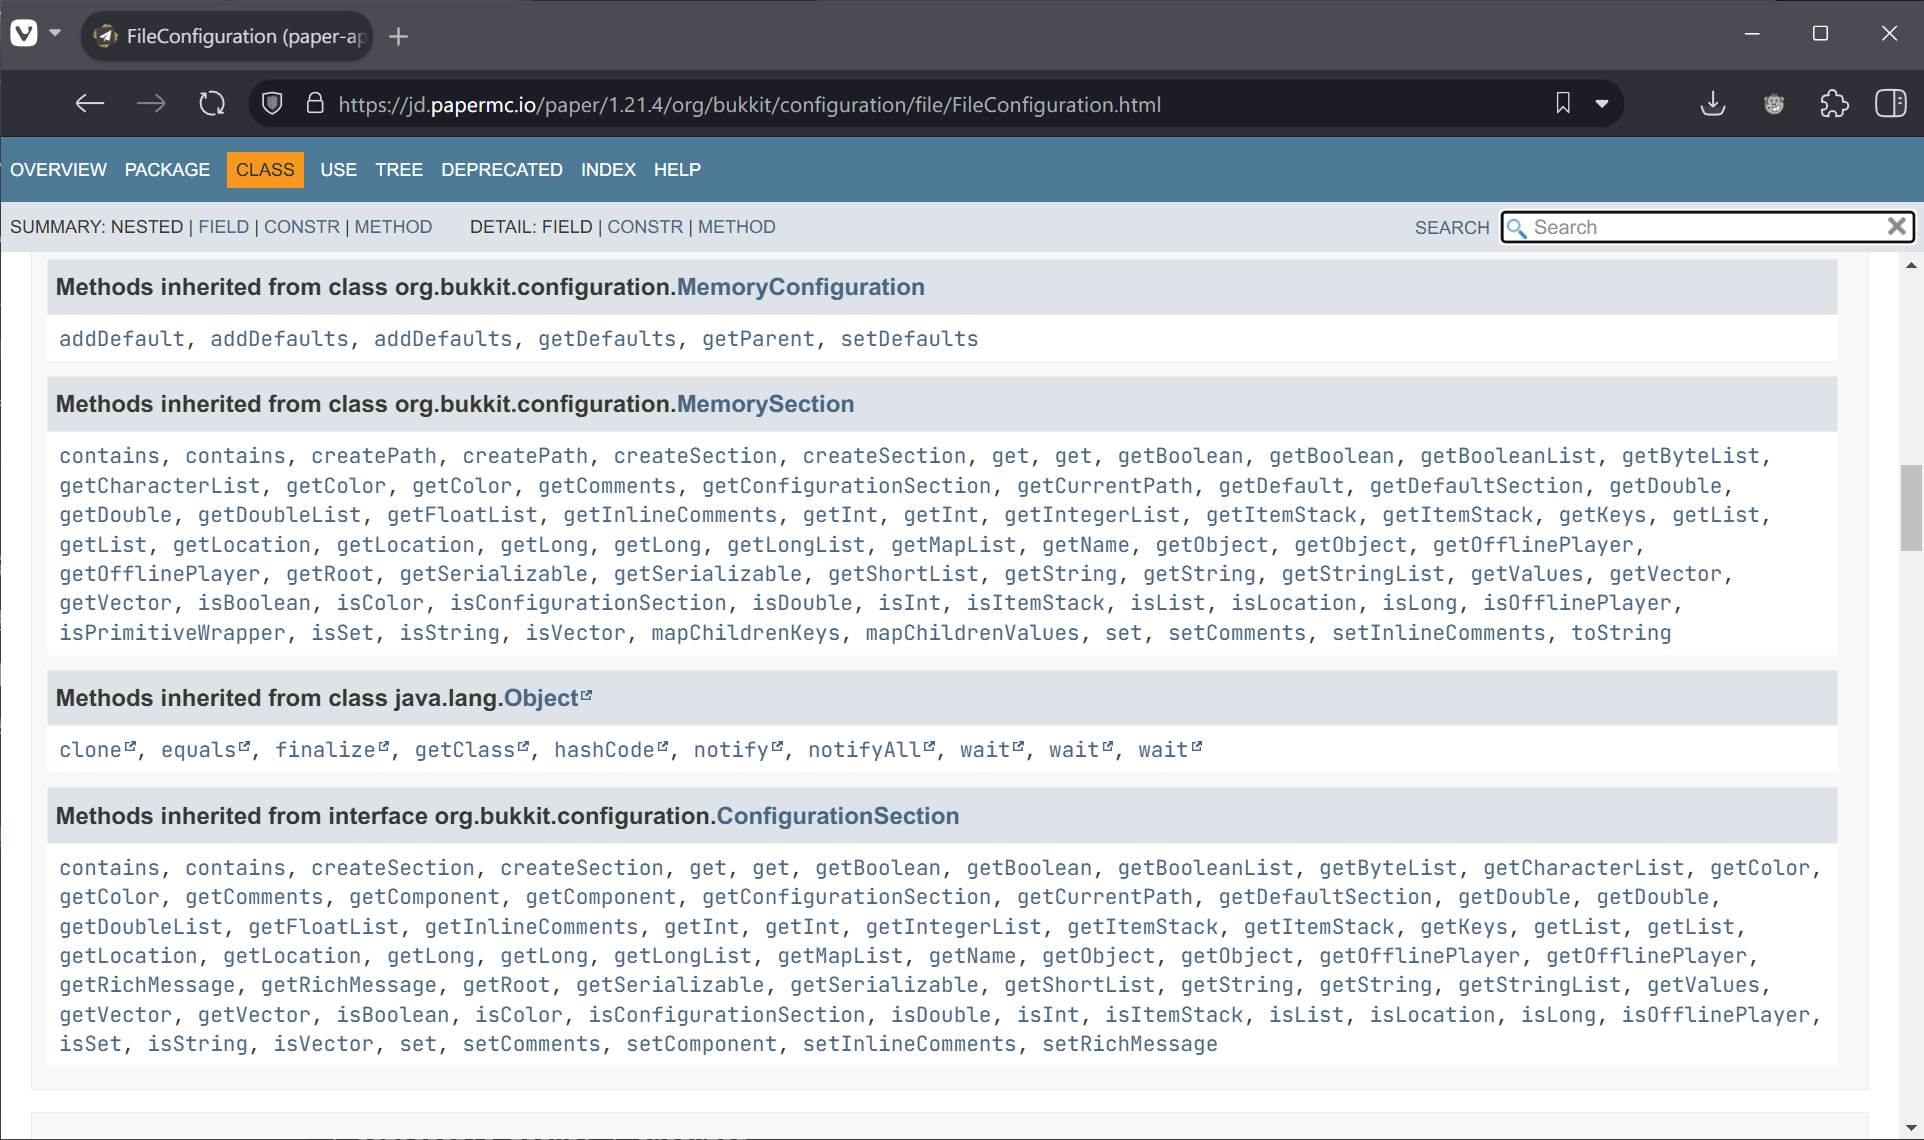Switch to the DEPRECATED nav item

pyautogui.click(x=501, y=170)
